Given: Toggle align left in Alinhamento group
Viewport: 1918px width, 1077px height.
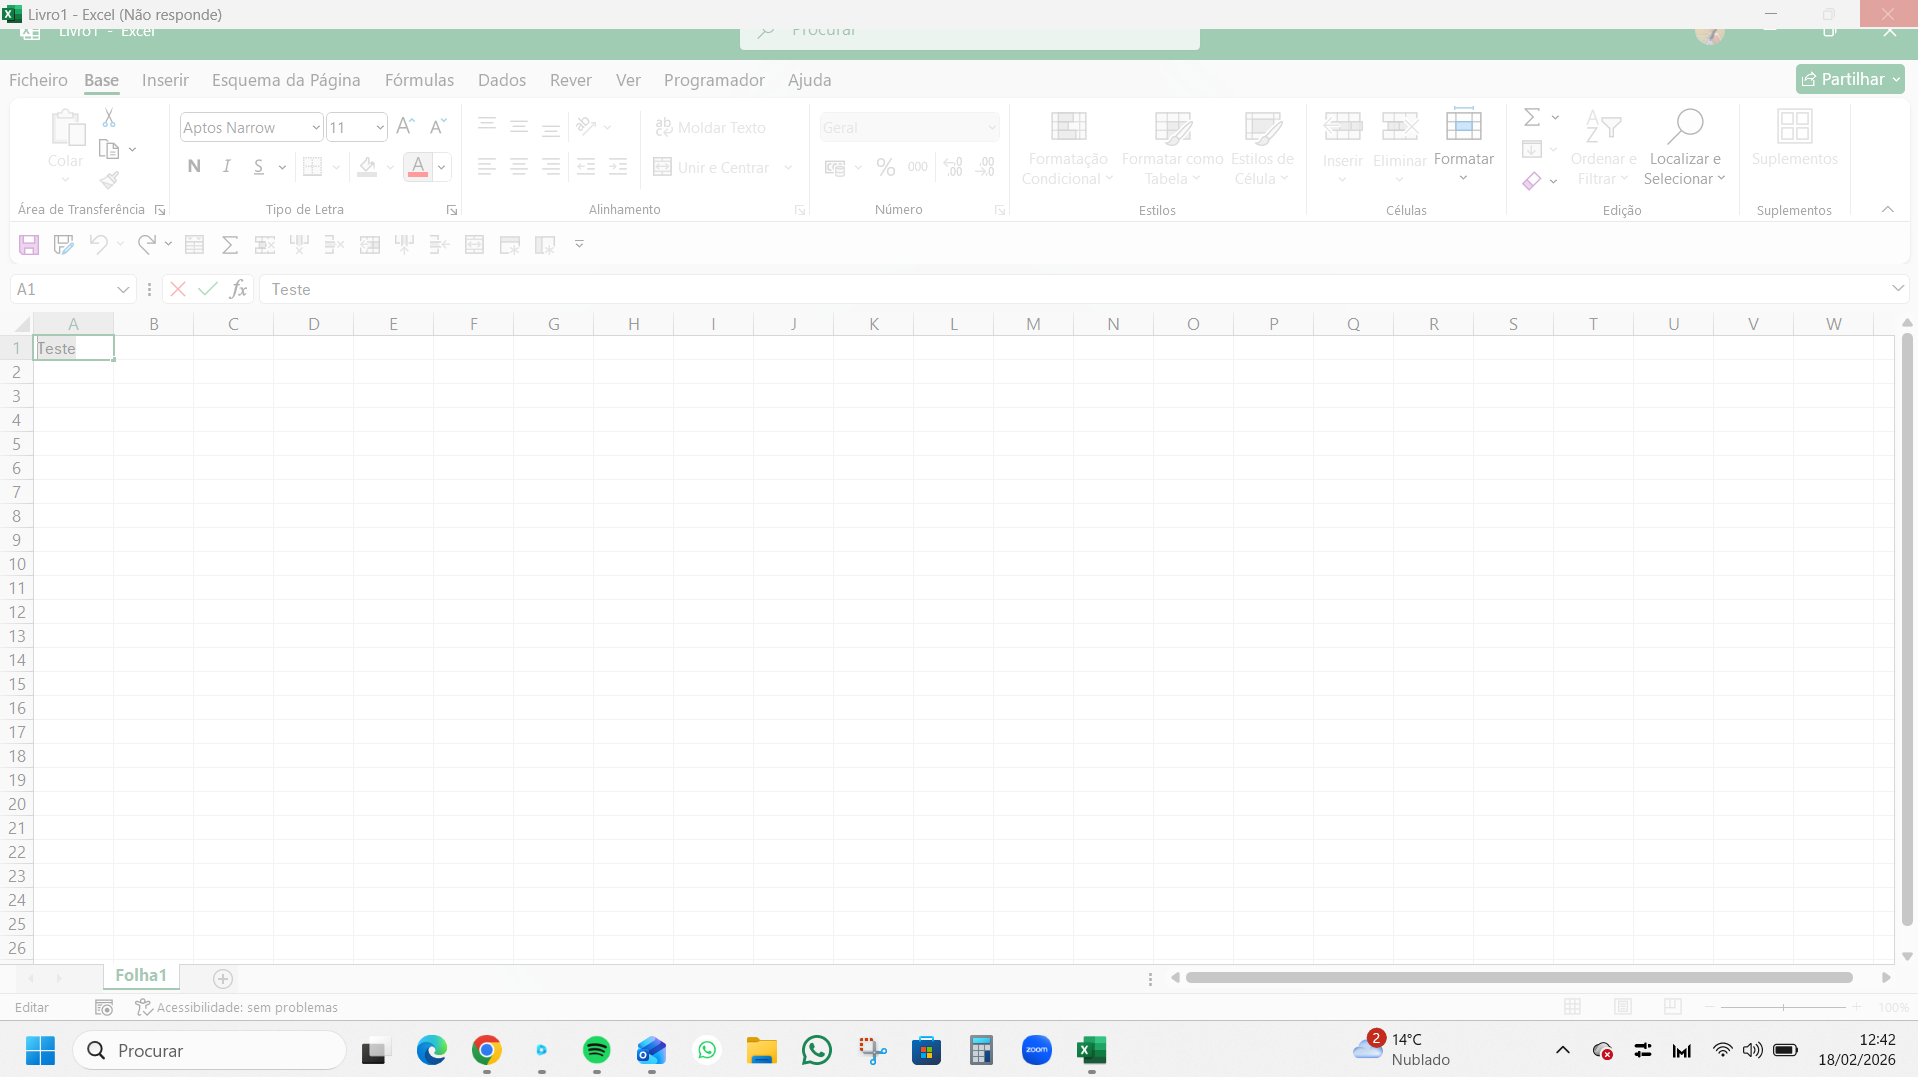Looking at the screenshot, I should [x=487, y=167].
